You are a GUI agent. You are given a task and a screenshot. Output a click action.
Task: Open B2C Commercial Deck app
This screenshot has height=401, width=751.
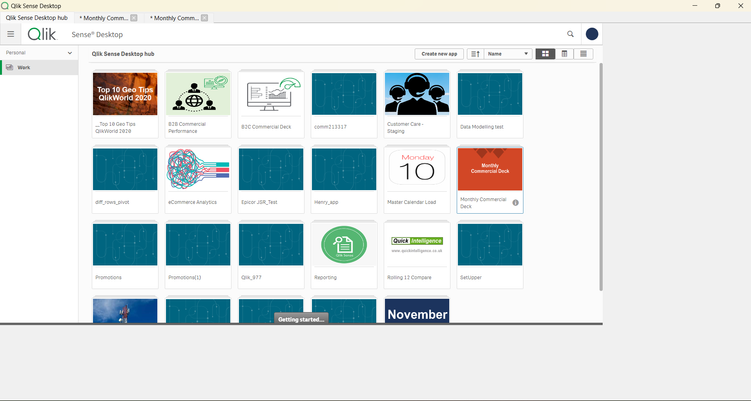pos(271,104)
